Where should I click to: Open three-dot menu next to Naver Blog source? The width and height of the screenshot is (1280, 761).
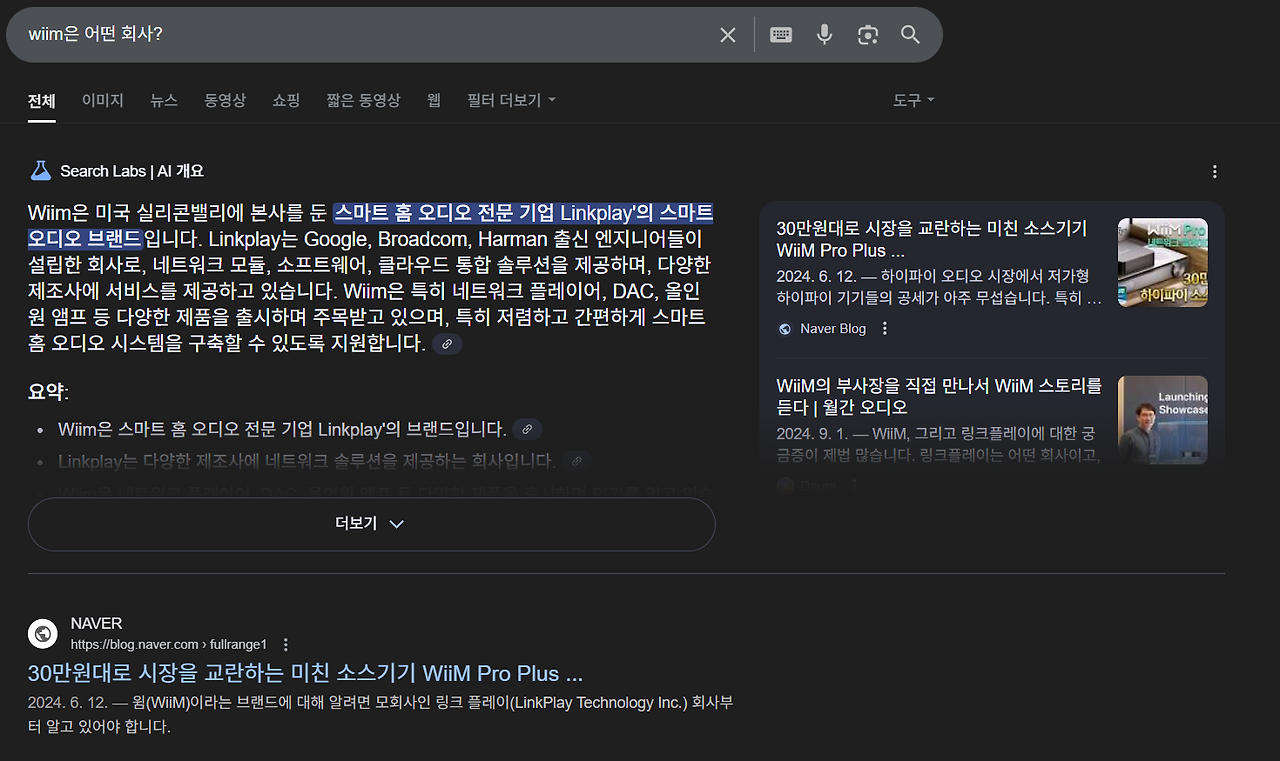884,328
